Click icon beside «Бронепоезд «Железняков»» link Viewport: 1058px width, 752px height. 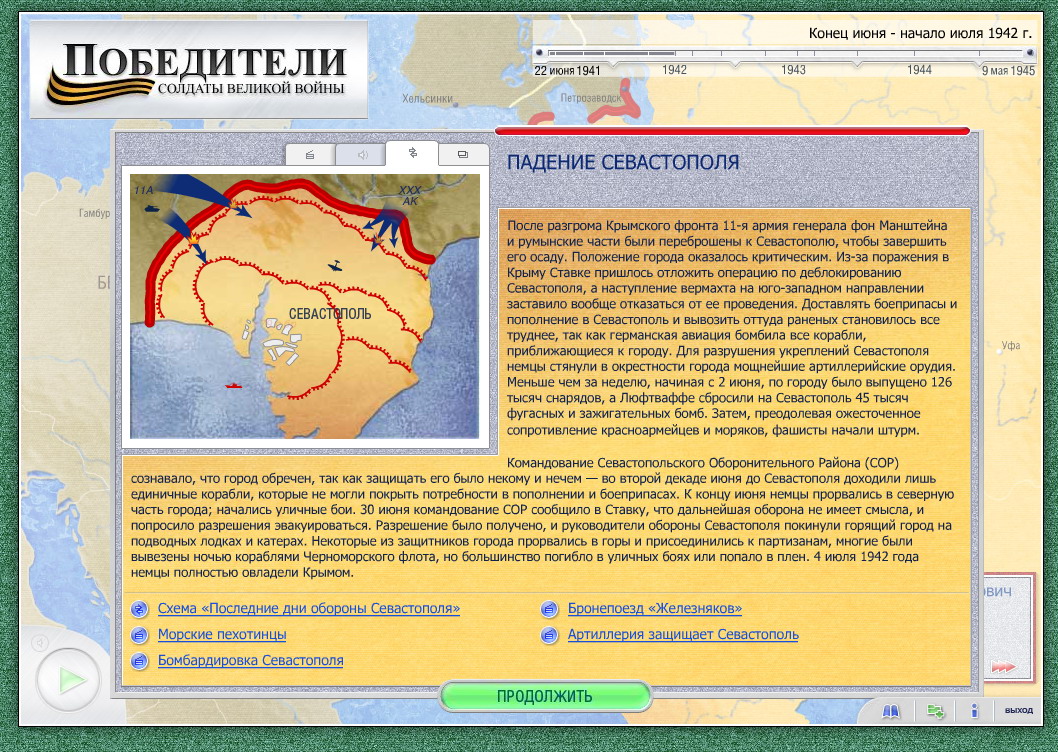[x=548, y=609]
